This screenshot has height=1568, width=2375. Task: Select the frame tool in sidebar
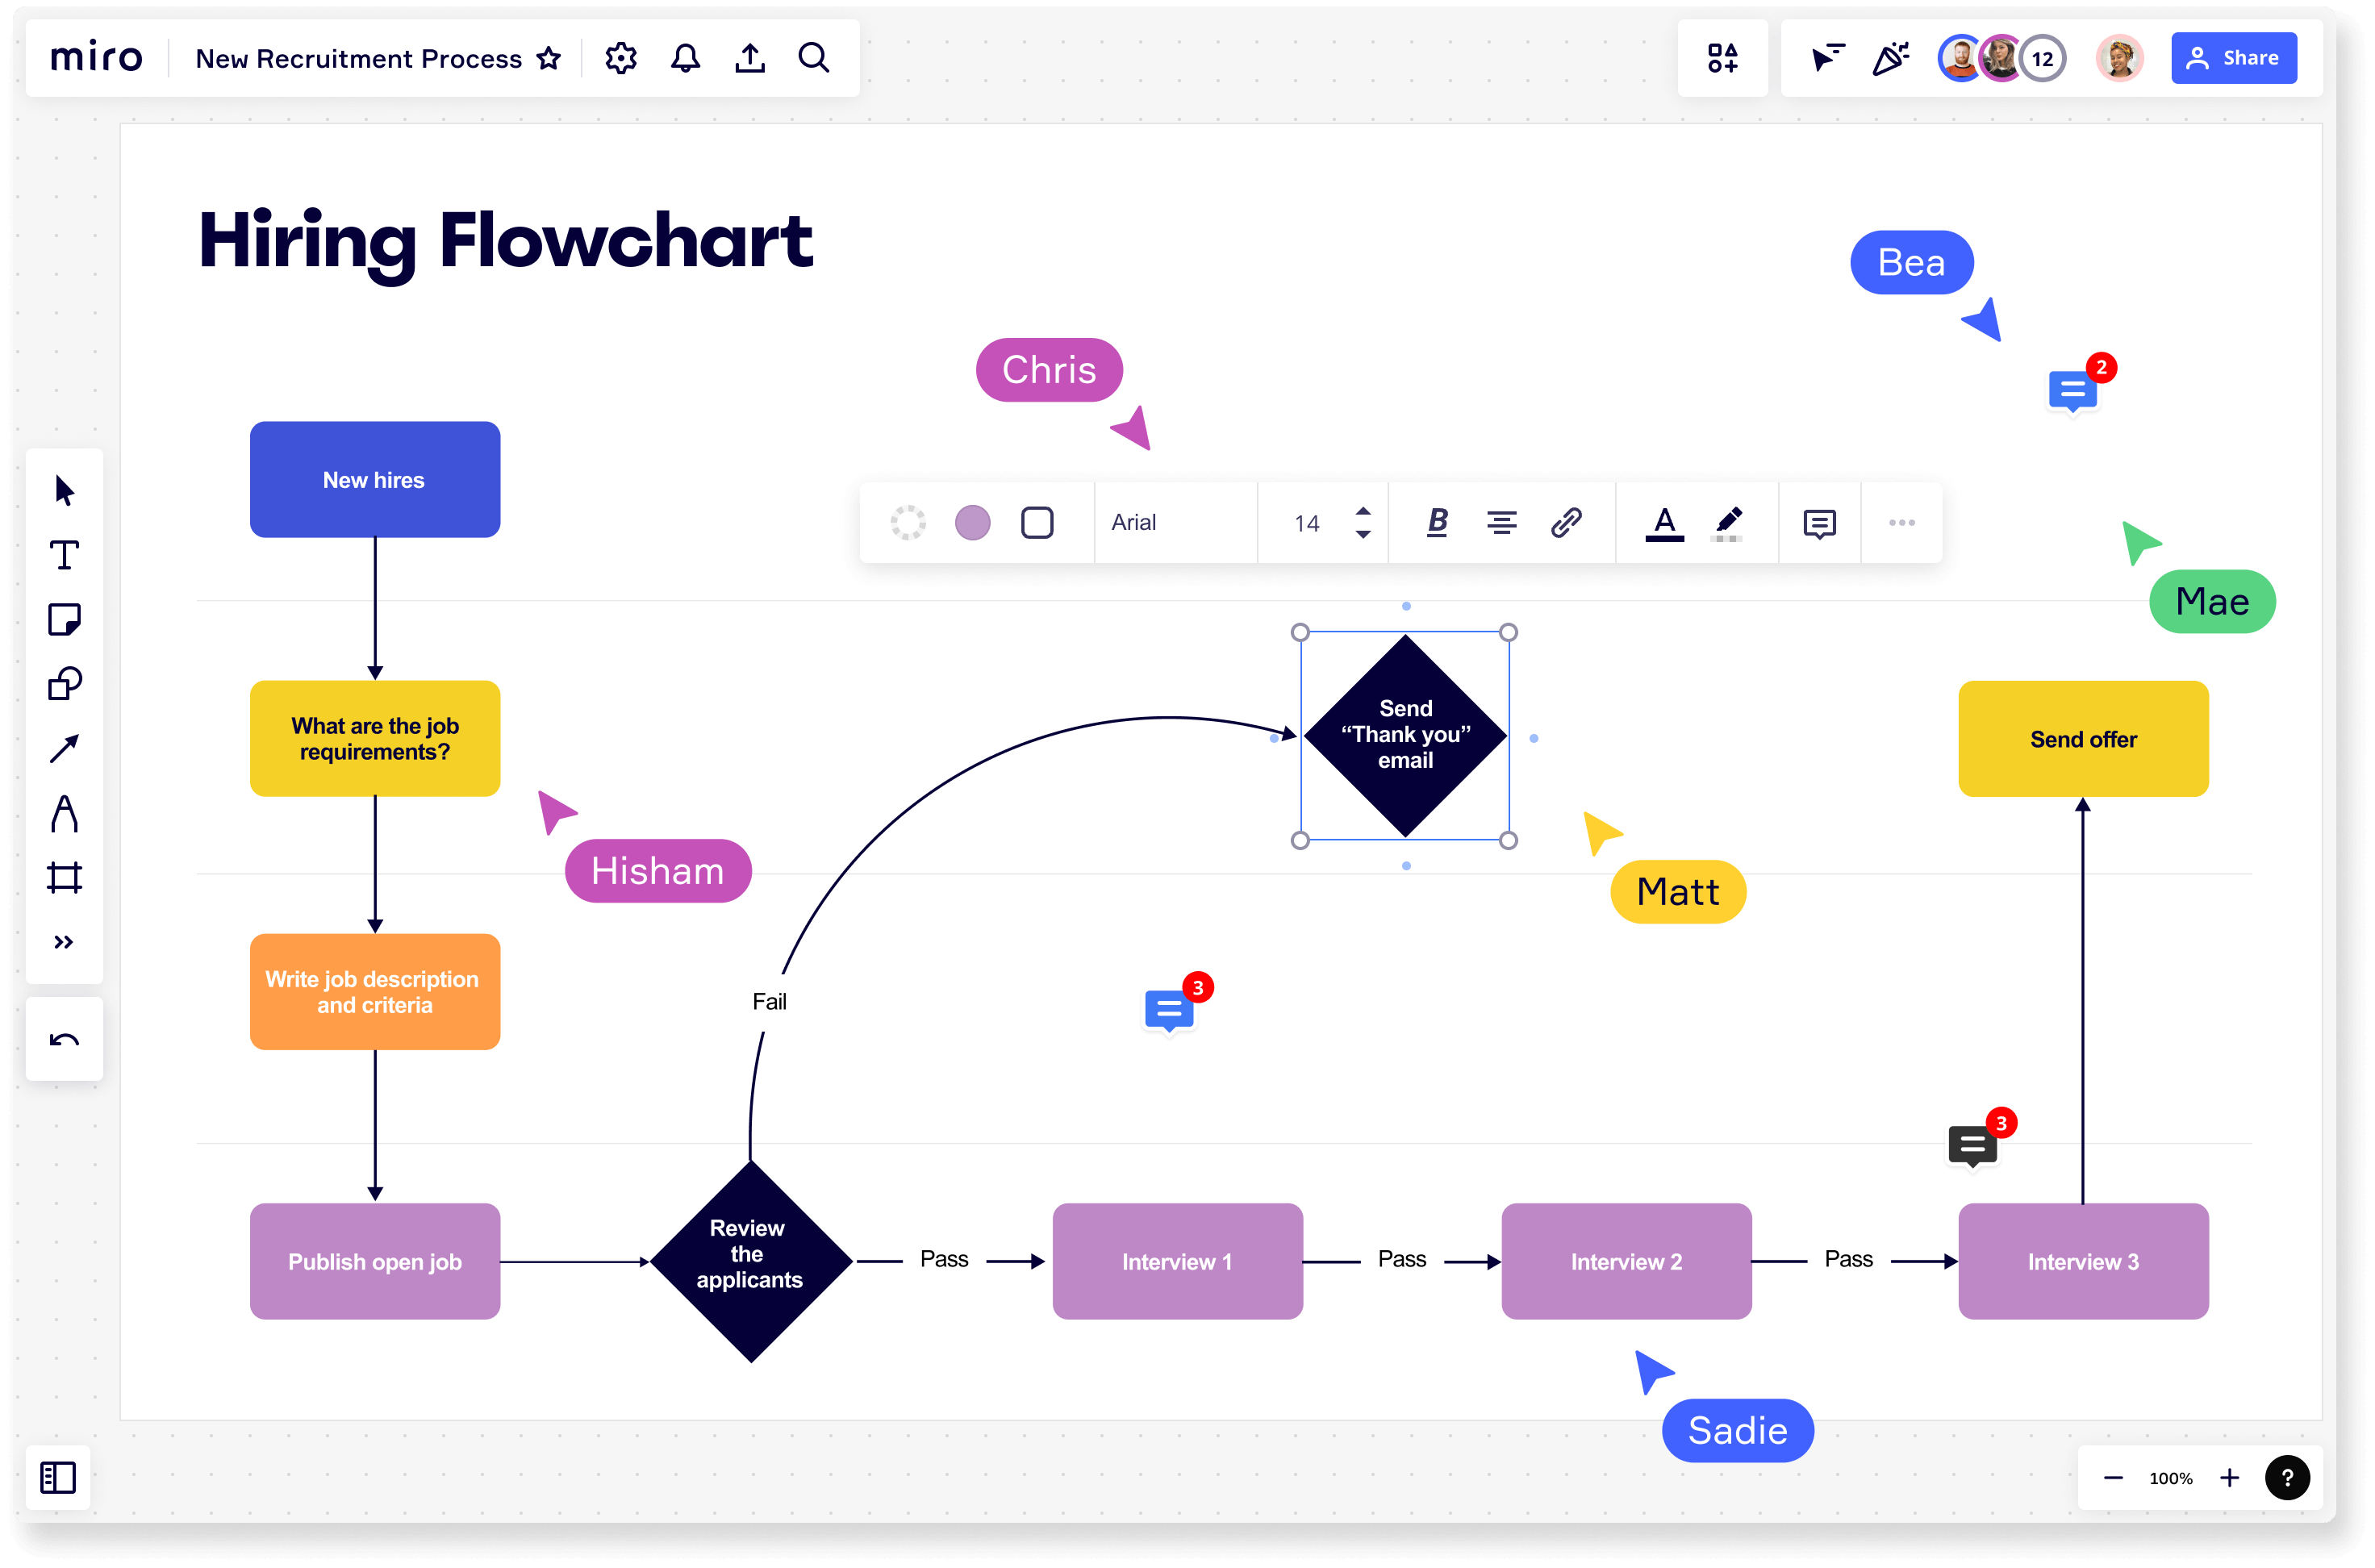pos(65,877)
